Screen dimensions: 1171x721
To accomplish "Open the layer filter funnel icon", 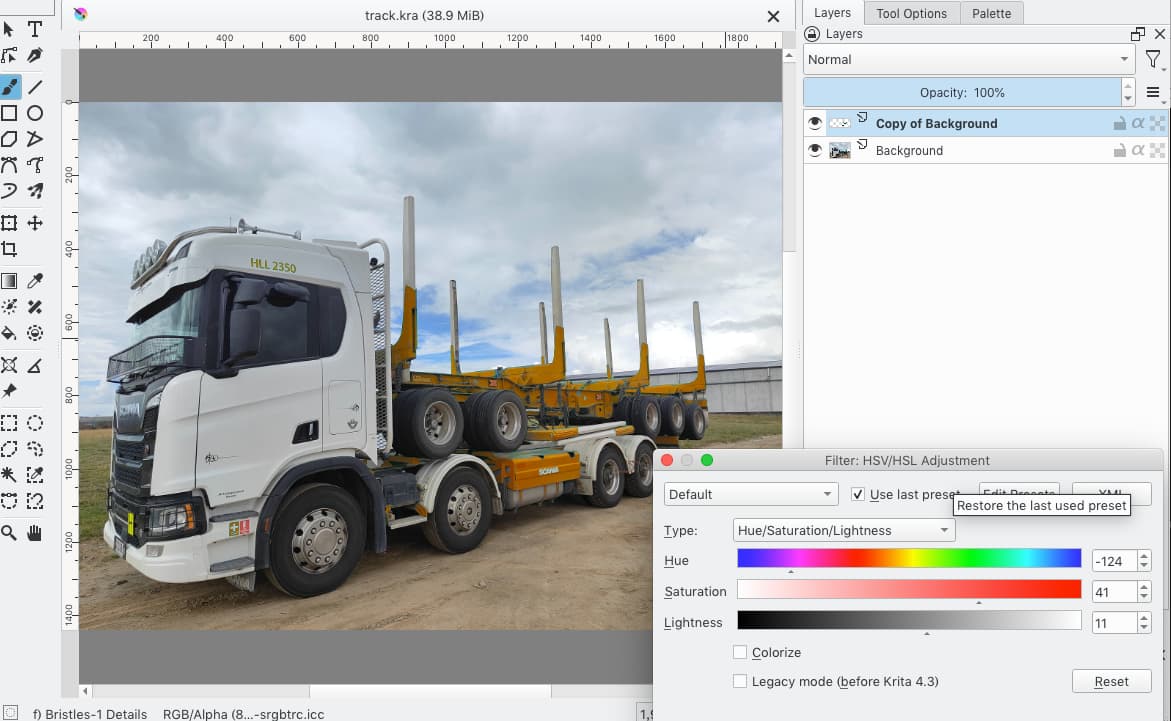I will point(1153,60).
